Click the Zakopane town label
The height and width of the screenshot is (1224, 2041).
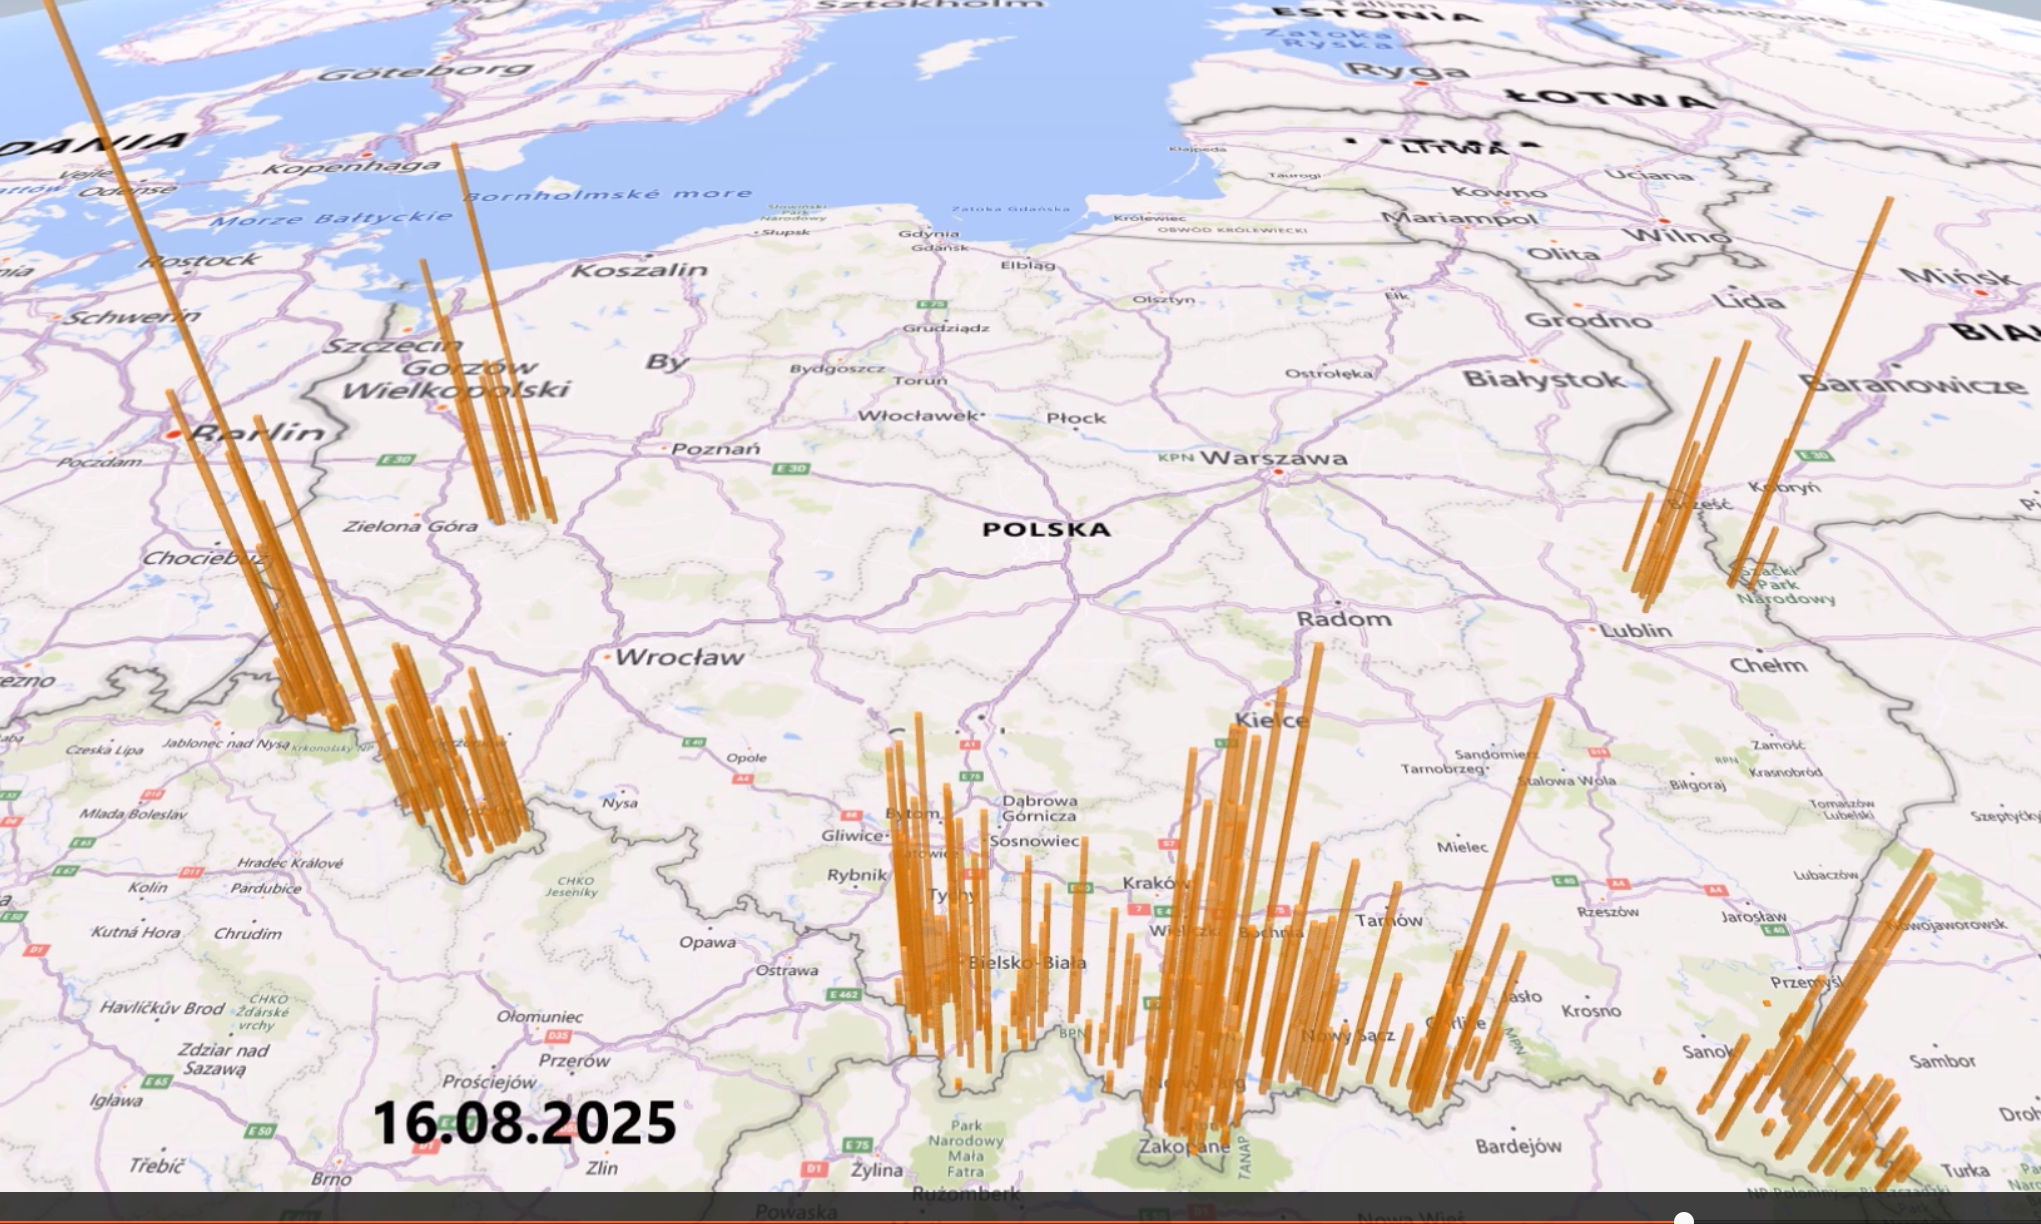pyautogui.click(x=1184, y=1147)
